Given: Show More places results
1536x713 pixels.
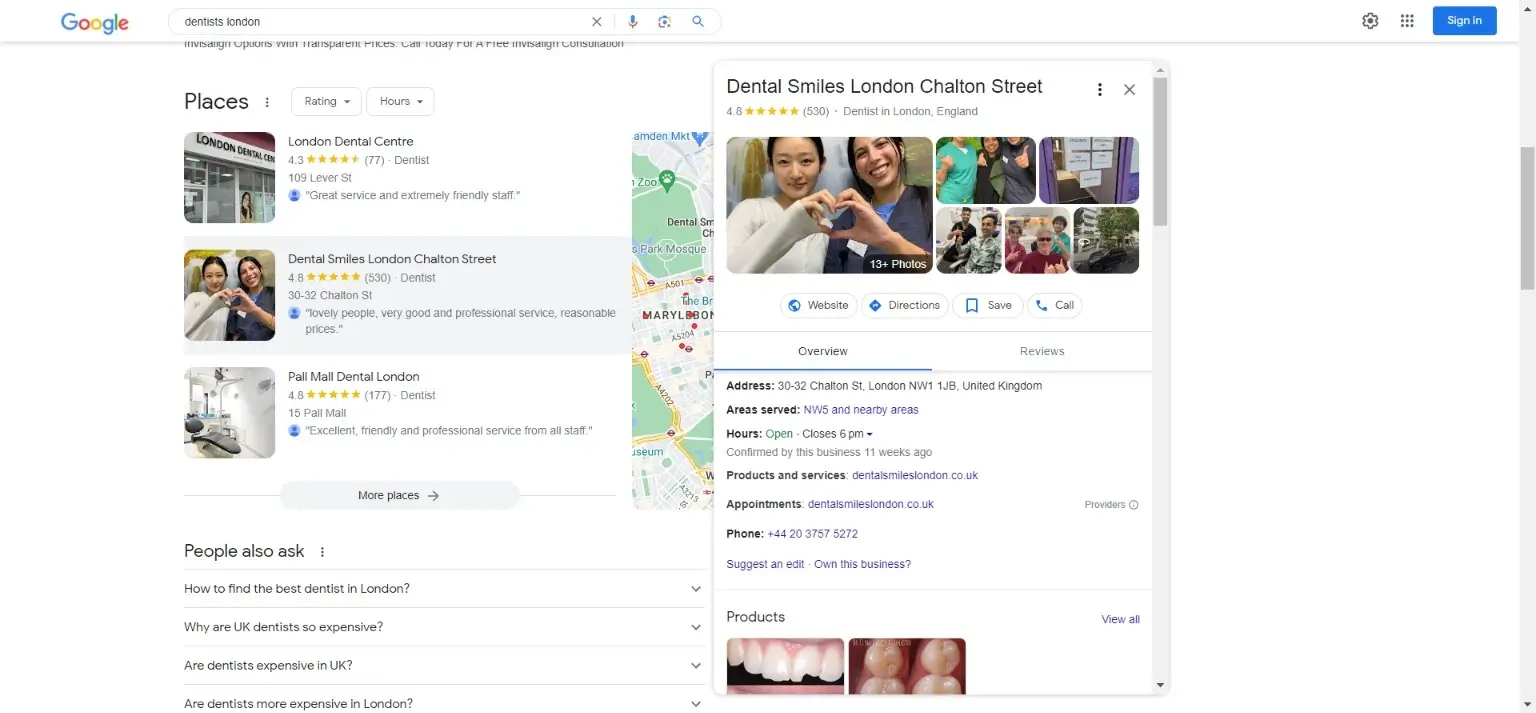Looking at the screenshot, I should [399, 496].
